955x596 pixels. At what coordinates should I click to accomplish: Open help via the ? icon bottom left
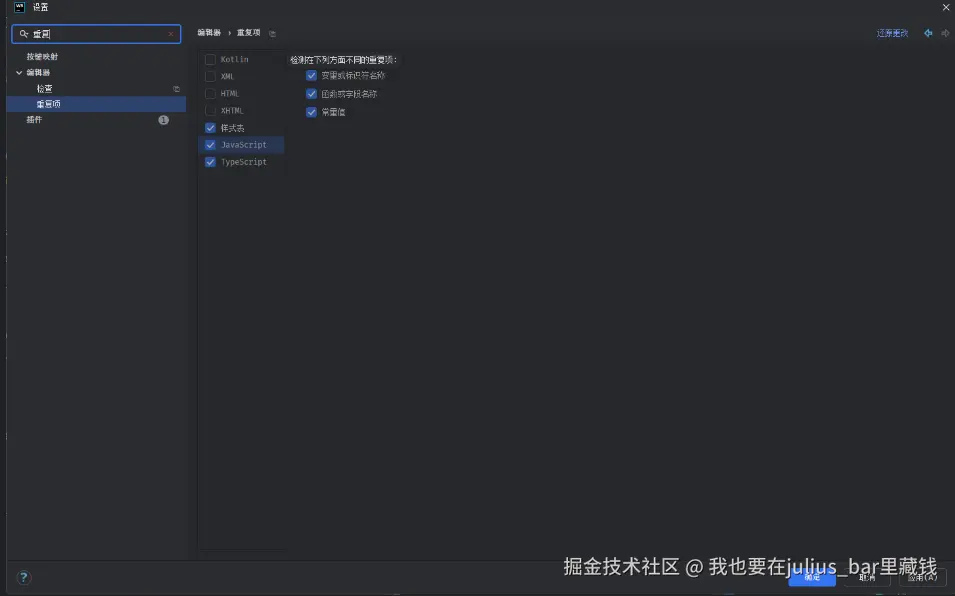[23, 577]
